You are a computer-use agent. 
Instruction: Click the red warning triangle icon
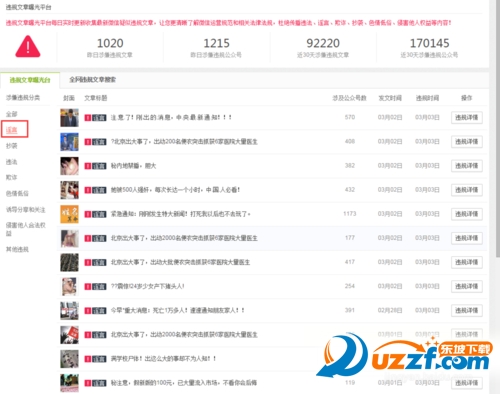[x=28, y=47]
